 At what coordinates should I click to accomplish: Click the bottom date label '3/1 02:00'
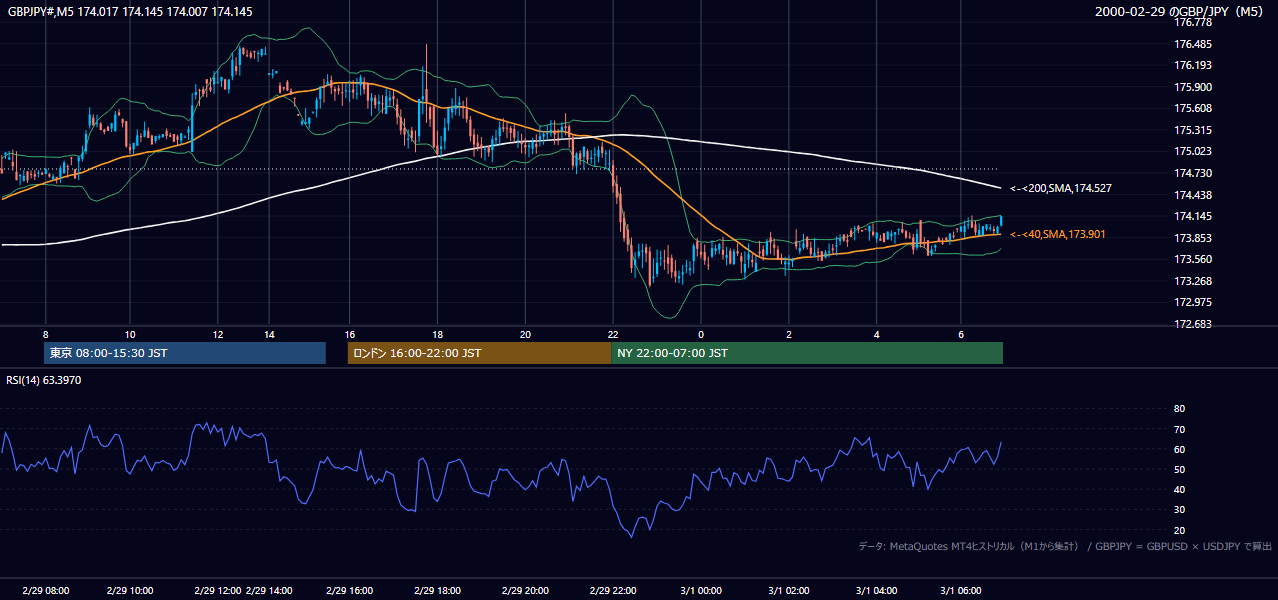click(x=789, y=590)
